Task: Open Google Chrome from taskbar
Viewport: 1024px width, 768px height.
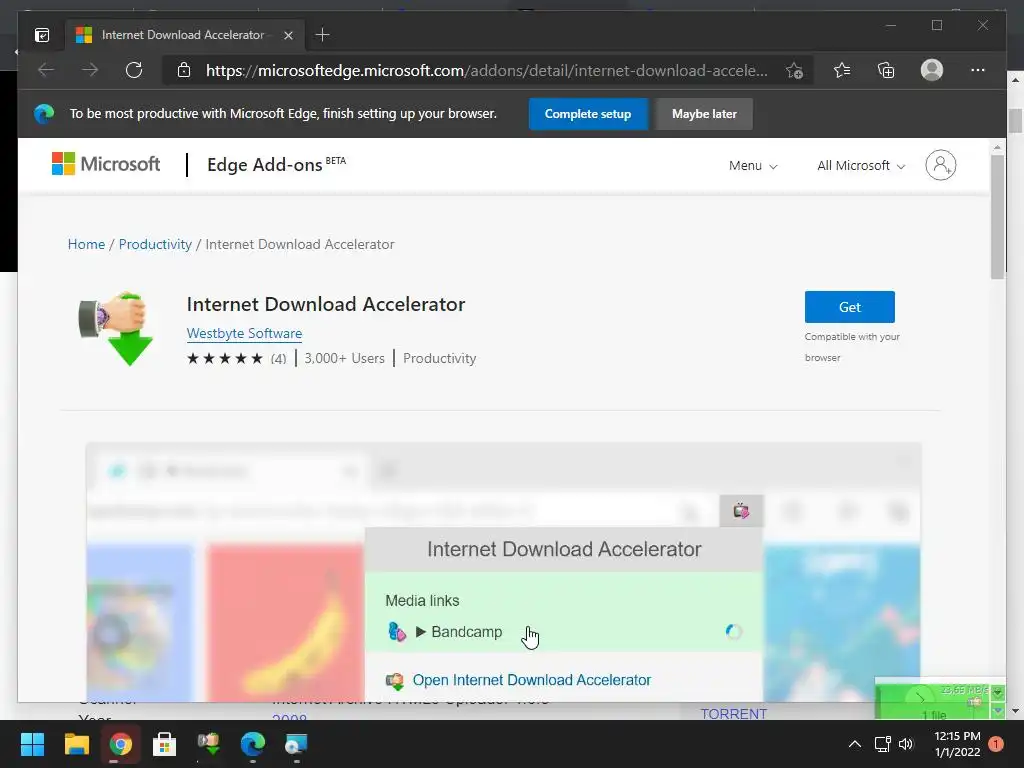Action: click(121, 744)
